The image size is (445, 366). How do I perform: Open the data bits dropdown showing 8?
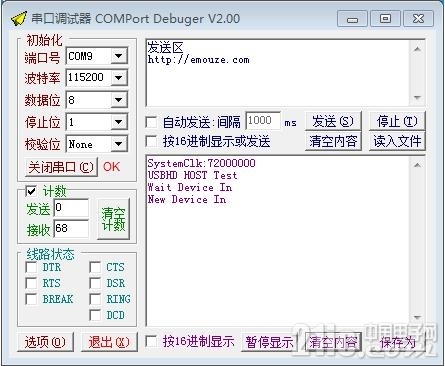118,100
